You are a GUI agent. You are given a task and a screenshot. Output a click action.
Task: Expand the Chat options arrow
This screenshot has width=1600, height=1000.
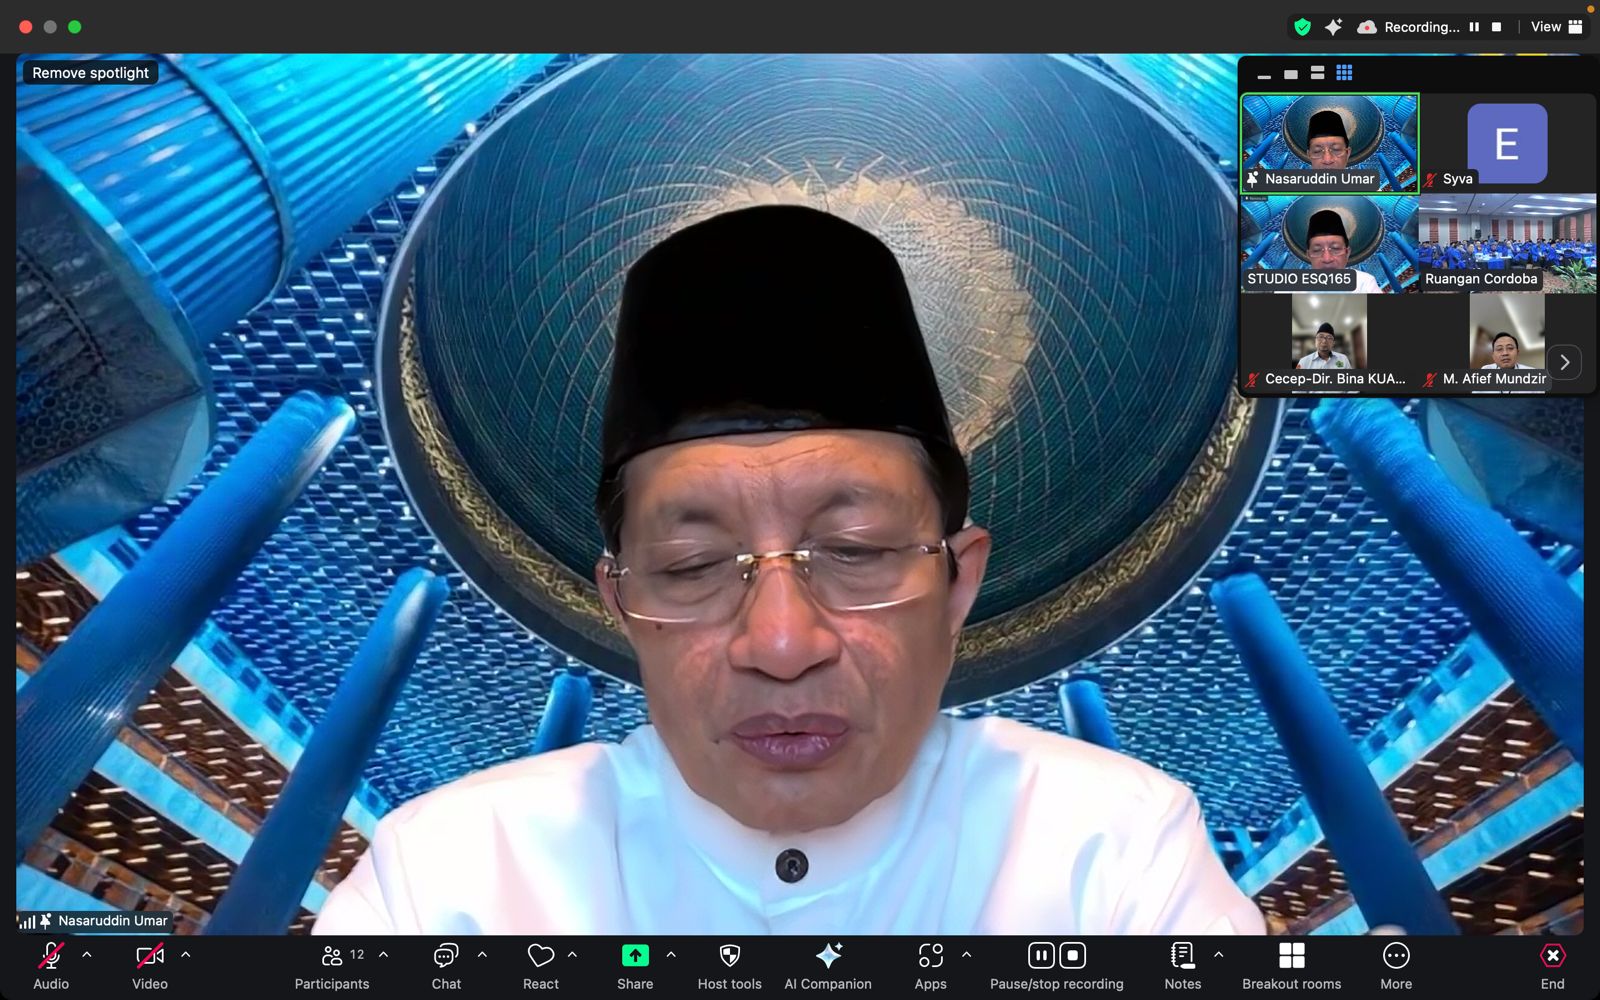point(482,955)
